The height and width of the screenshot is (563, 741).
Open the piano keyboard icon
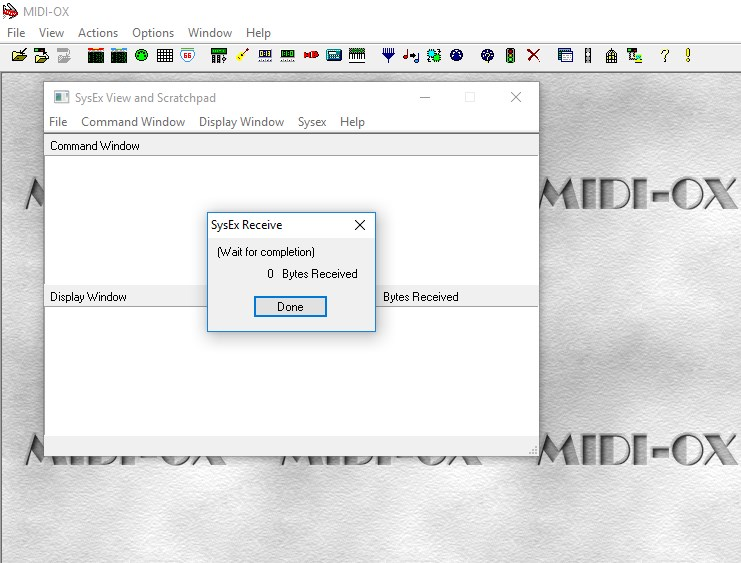coord(357,55)
